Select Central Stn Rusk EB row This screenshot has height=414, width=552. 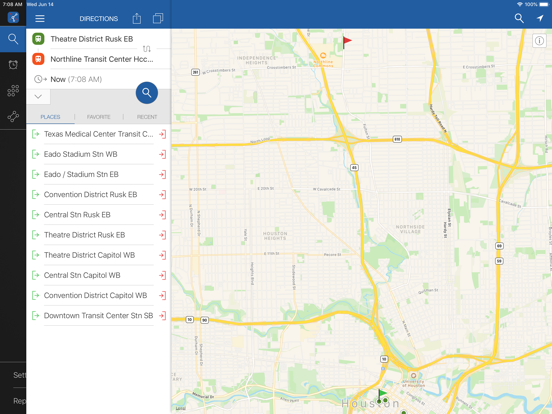99,215
